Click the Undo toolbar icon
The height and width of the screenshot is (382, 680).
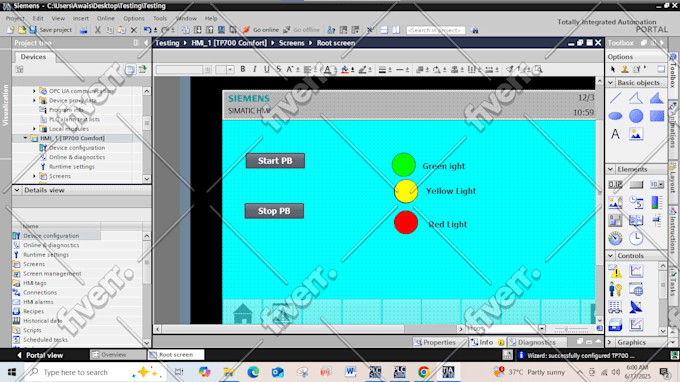147,30
